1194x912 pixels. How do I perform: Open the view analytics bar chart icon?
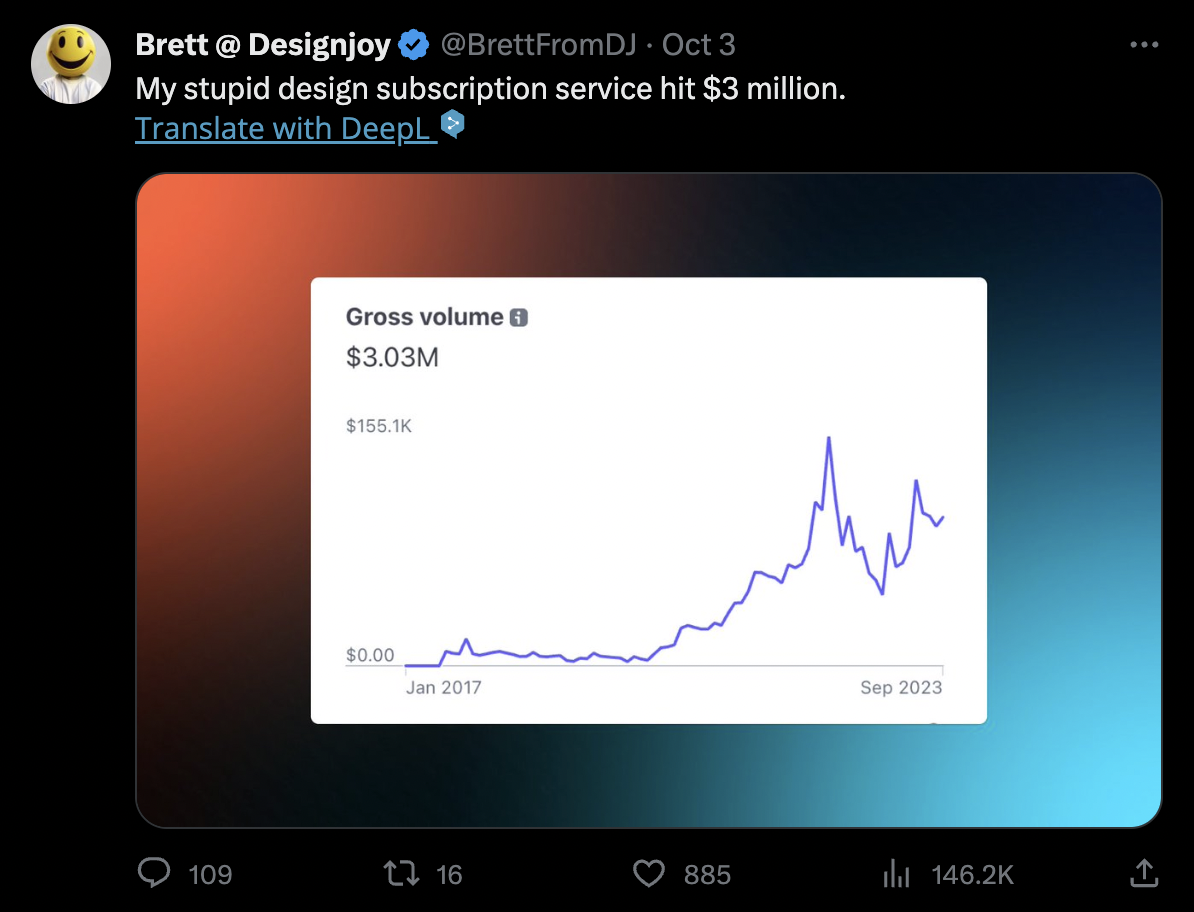coord(896,874)
